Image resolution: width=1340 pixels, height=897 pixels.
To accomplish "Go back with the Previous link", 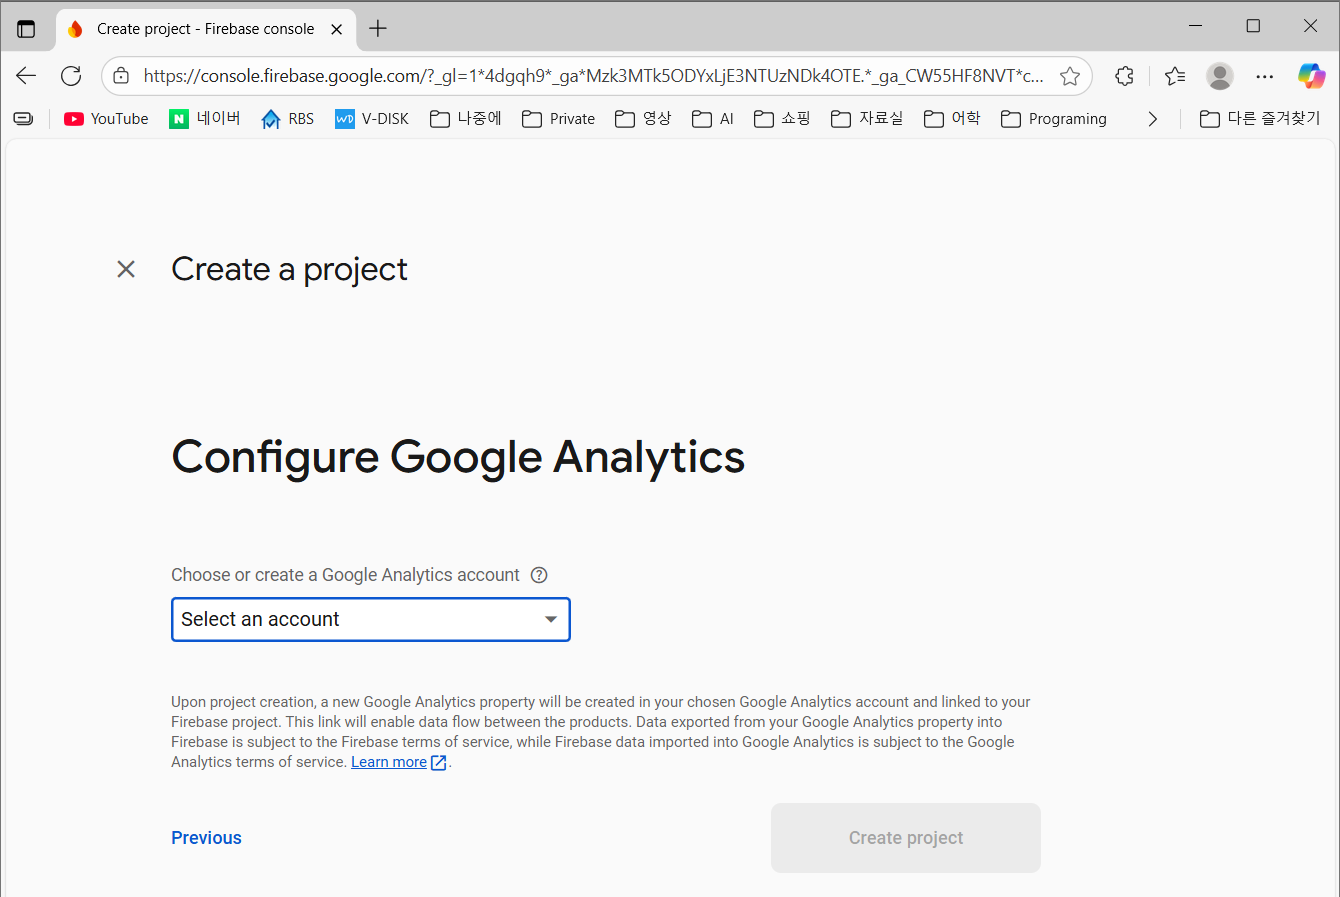I will tap(206, 838).
